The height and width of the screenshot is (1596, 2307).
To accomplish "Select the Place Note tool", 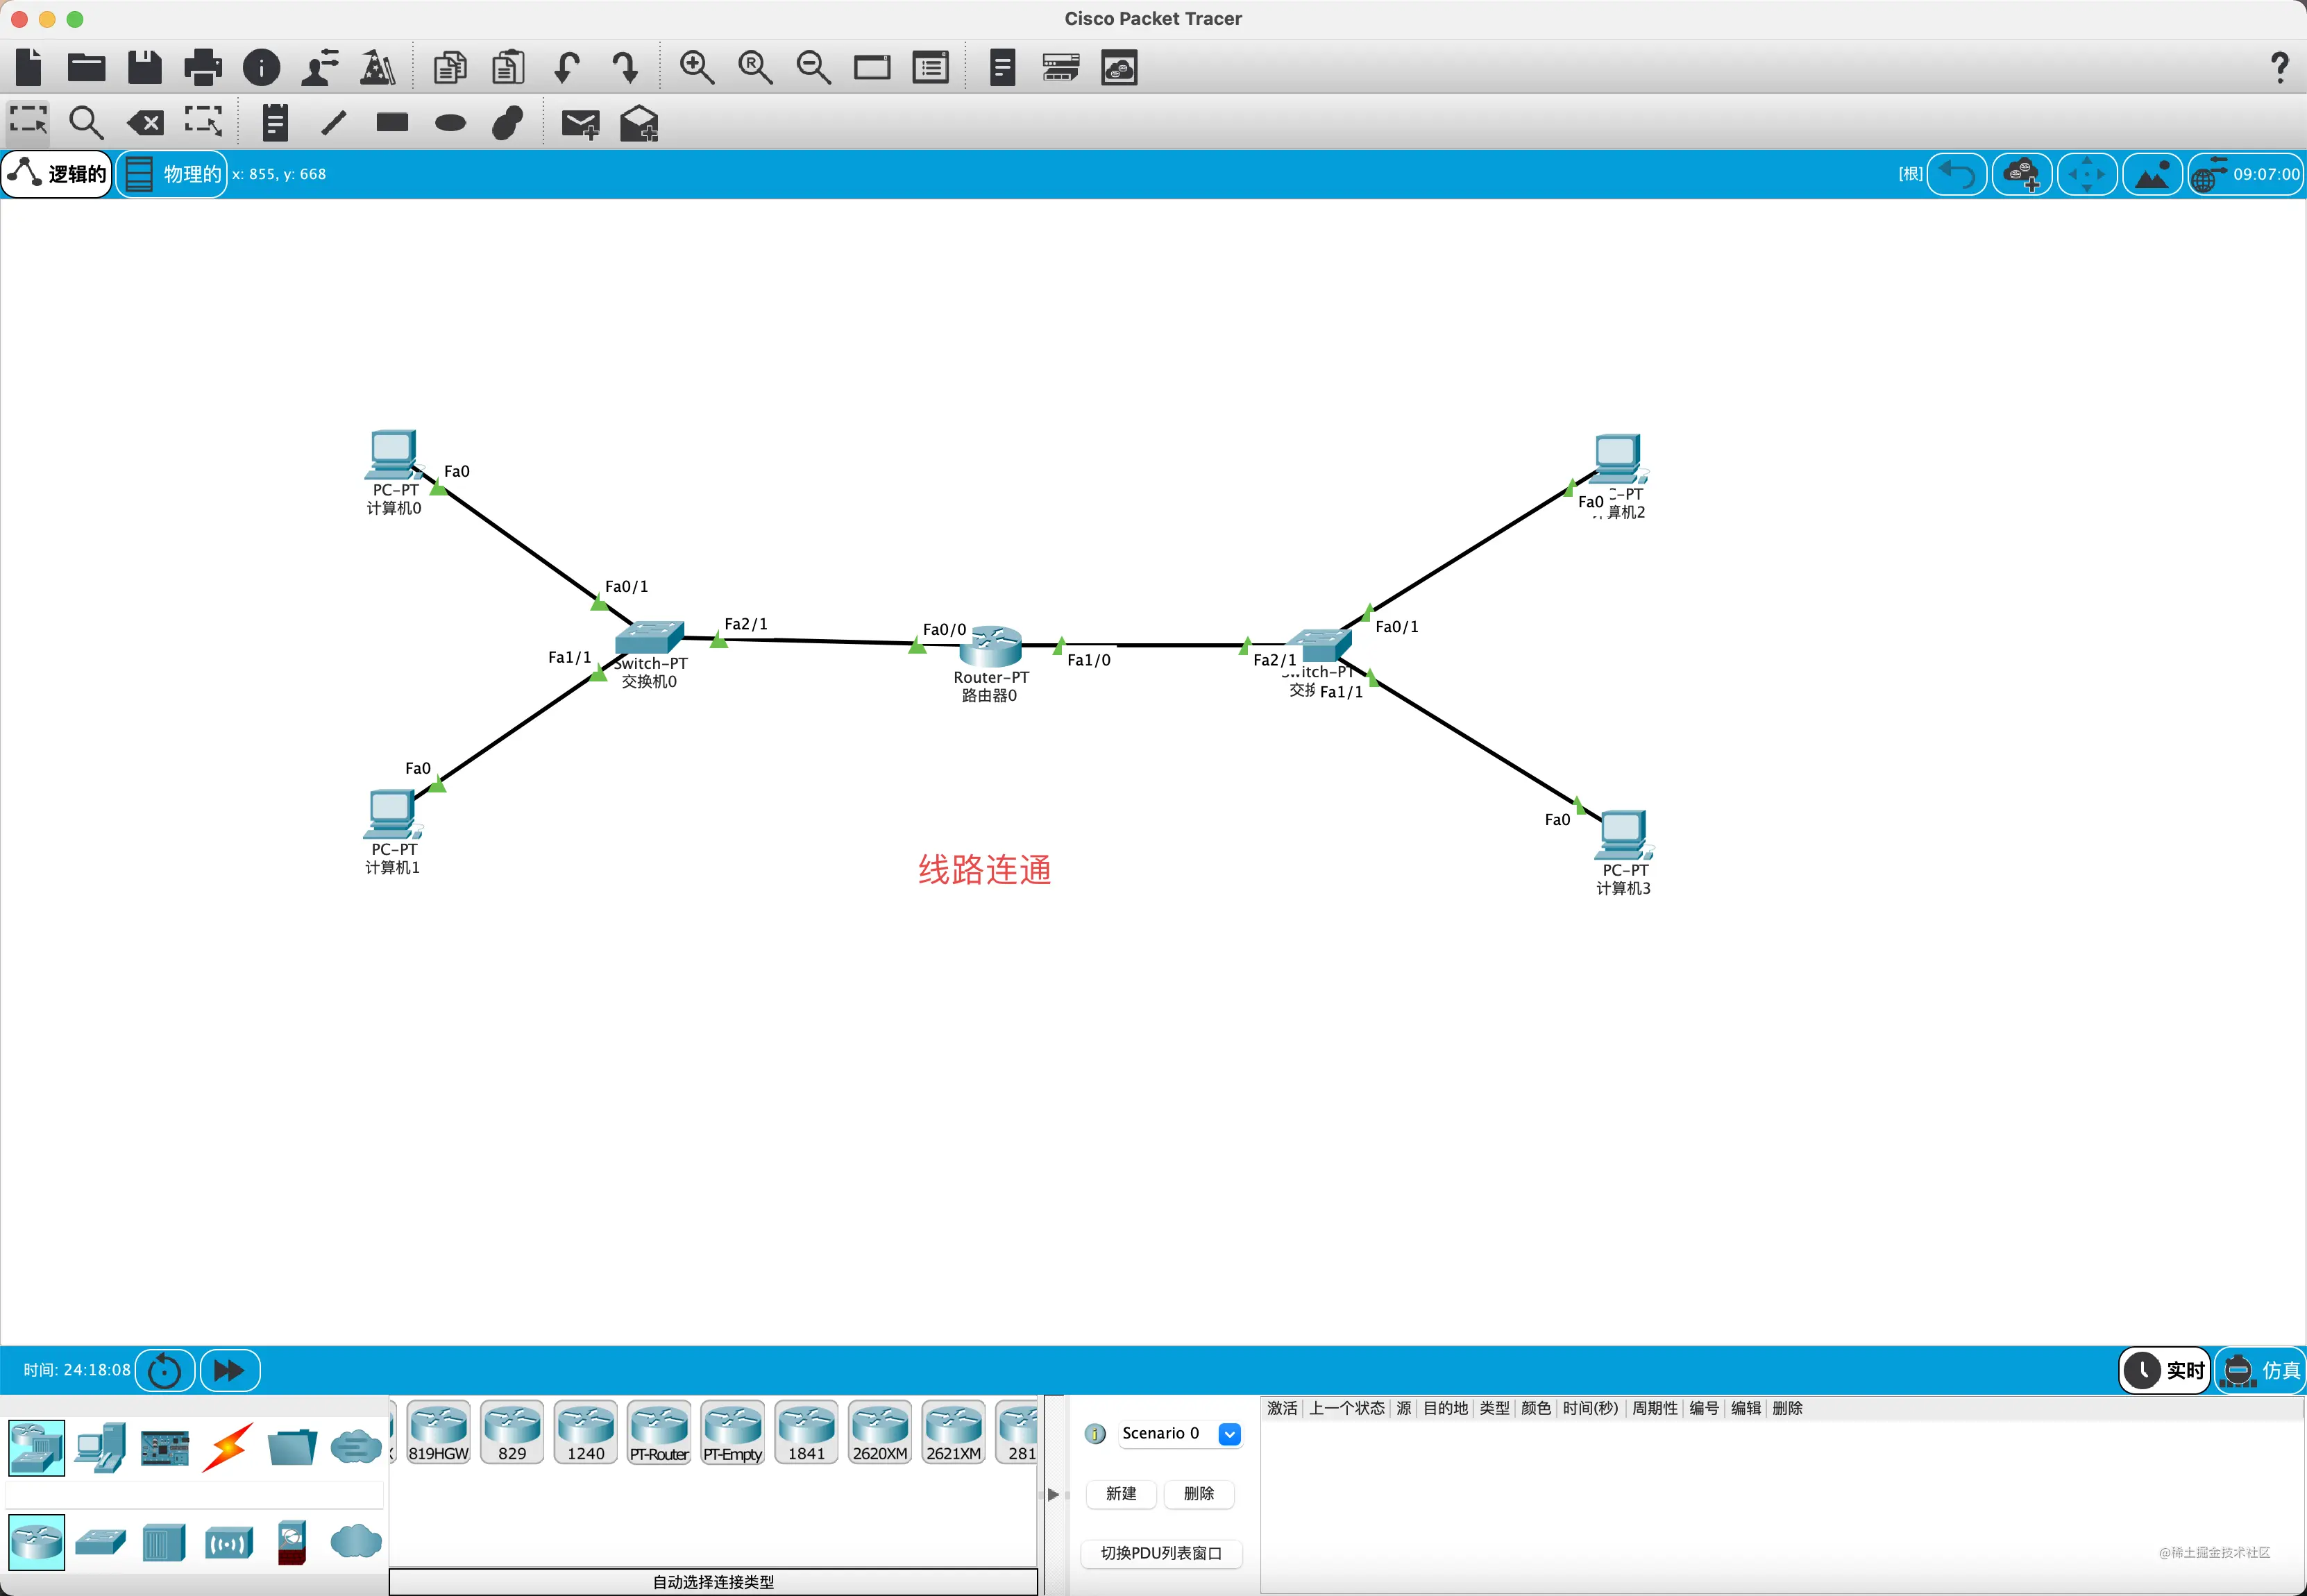I will pyautogui.click(x=275, y=123).
